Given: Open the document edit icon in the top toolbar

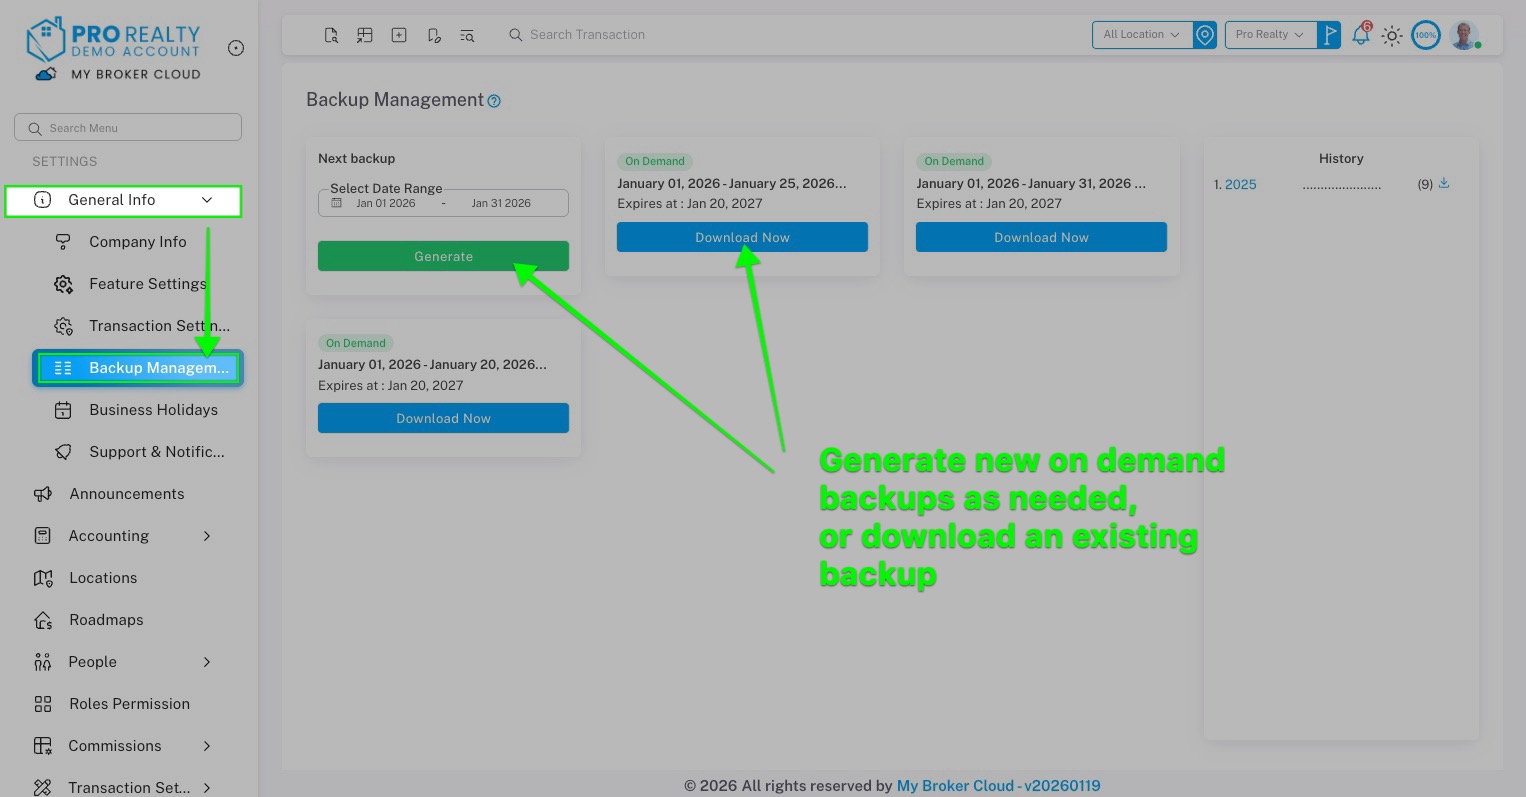Looking at the screenshot, I should click(433, 35).
